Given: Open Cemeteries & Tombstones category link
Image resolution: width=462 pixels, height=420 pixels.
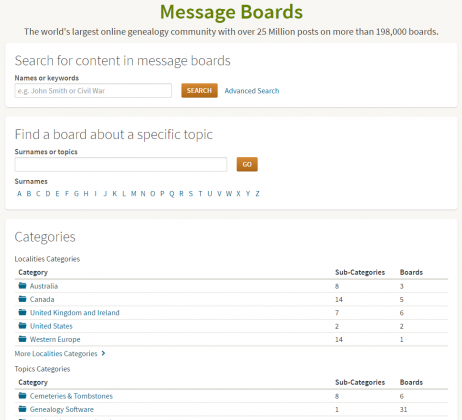Looking at the screenshot, I should pyautogui.click(x=71, y=396).
